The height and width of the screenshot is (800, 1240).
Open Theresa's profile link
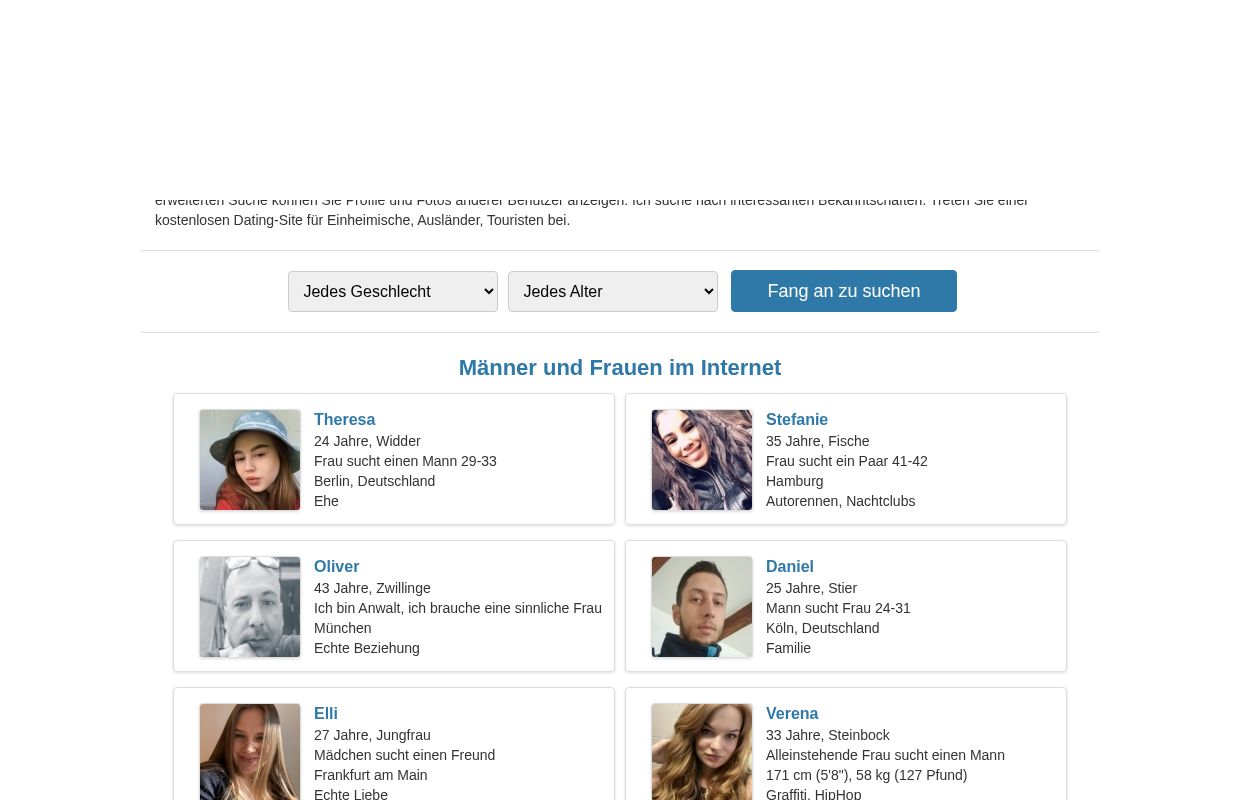click(344, 420)
